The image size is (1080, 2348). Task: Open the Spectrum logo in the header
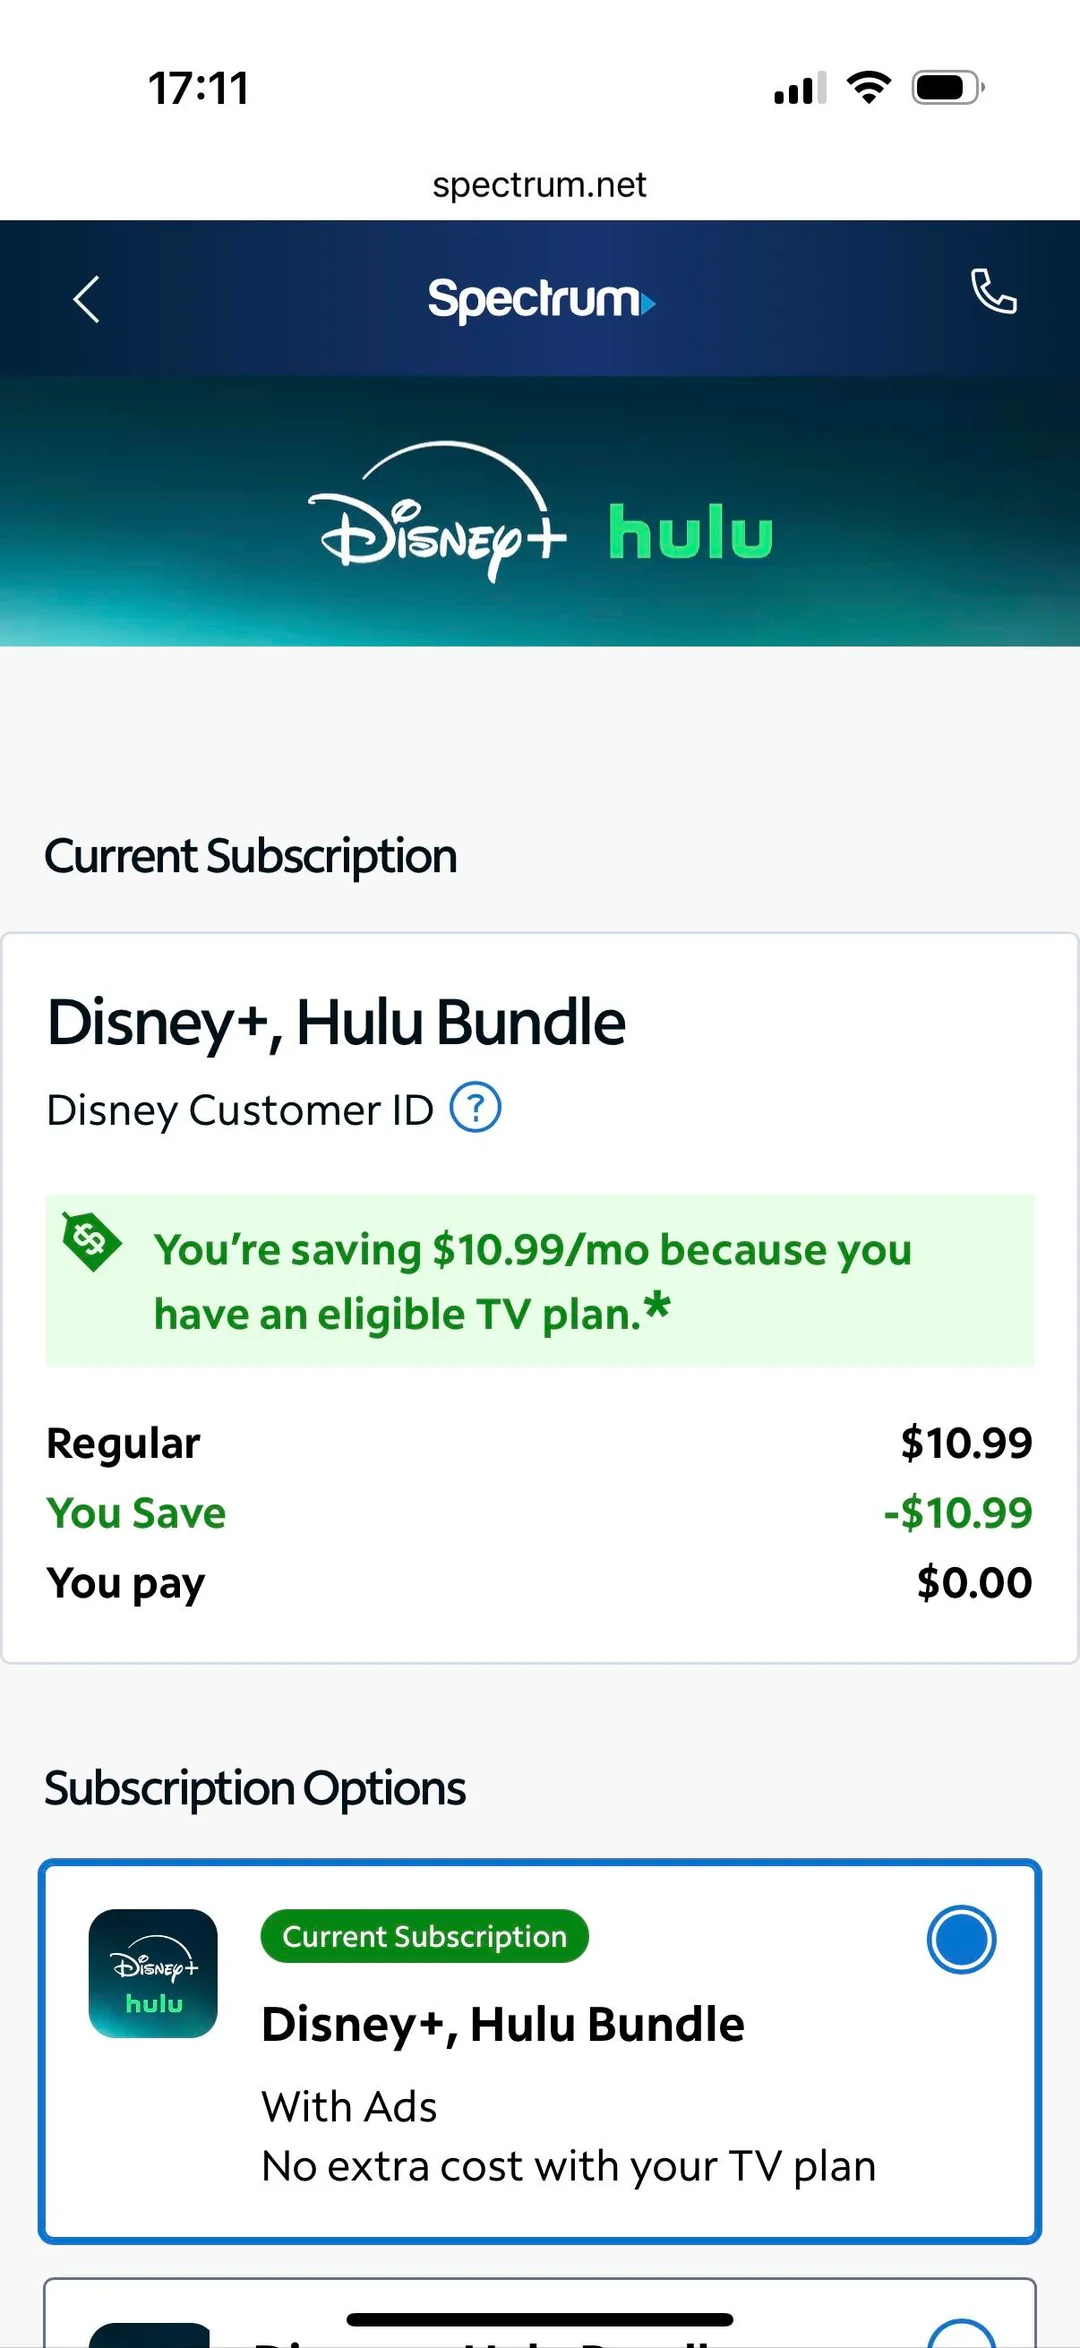click(x=540, y=300)
